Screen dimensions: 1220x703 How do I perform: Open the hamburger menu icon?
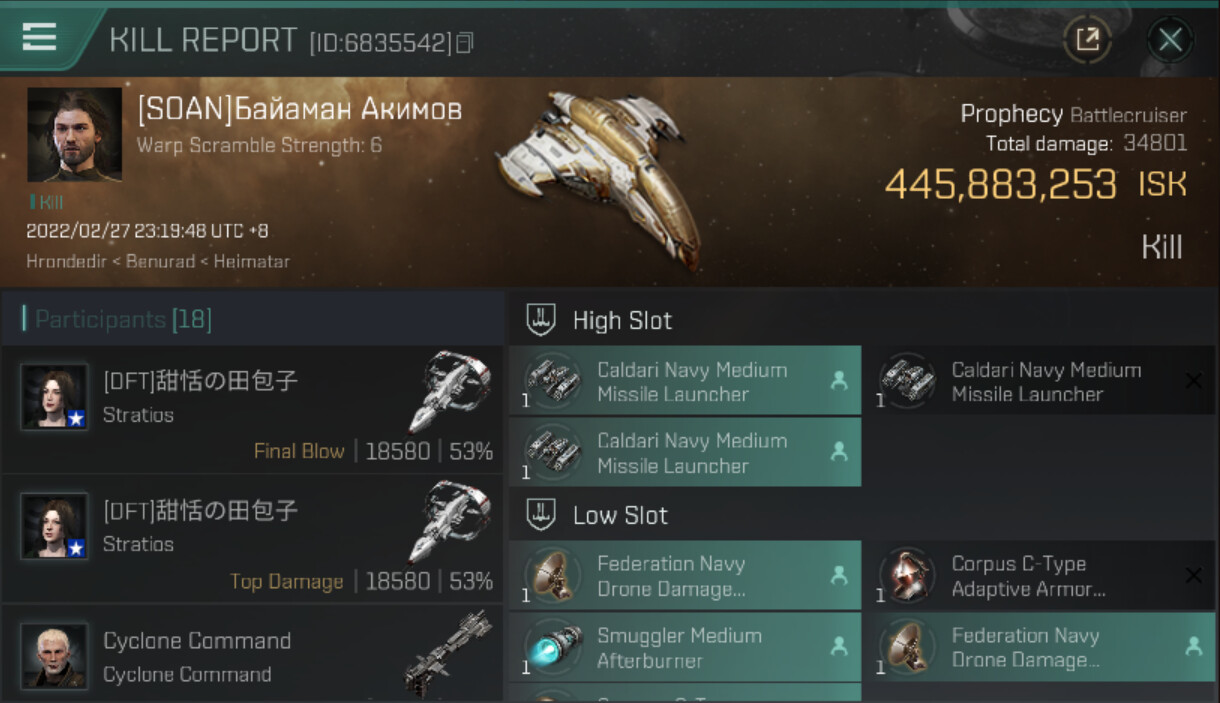click(x=39, y=37)
